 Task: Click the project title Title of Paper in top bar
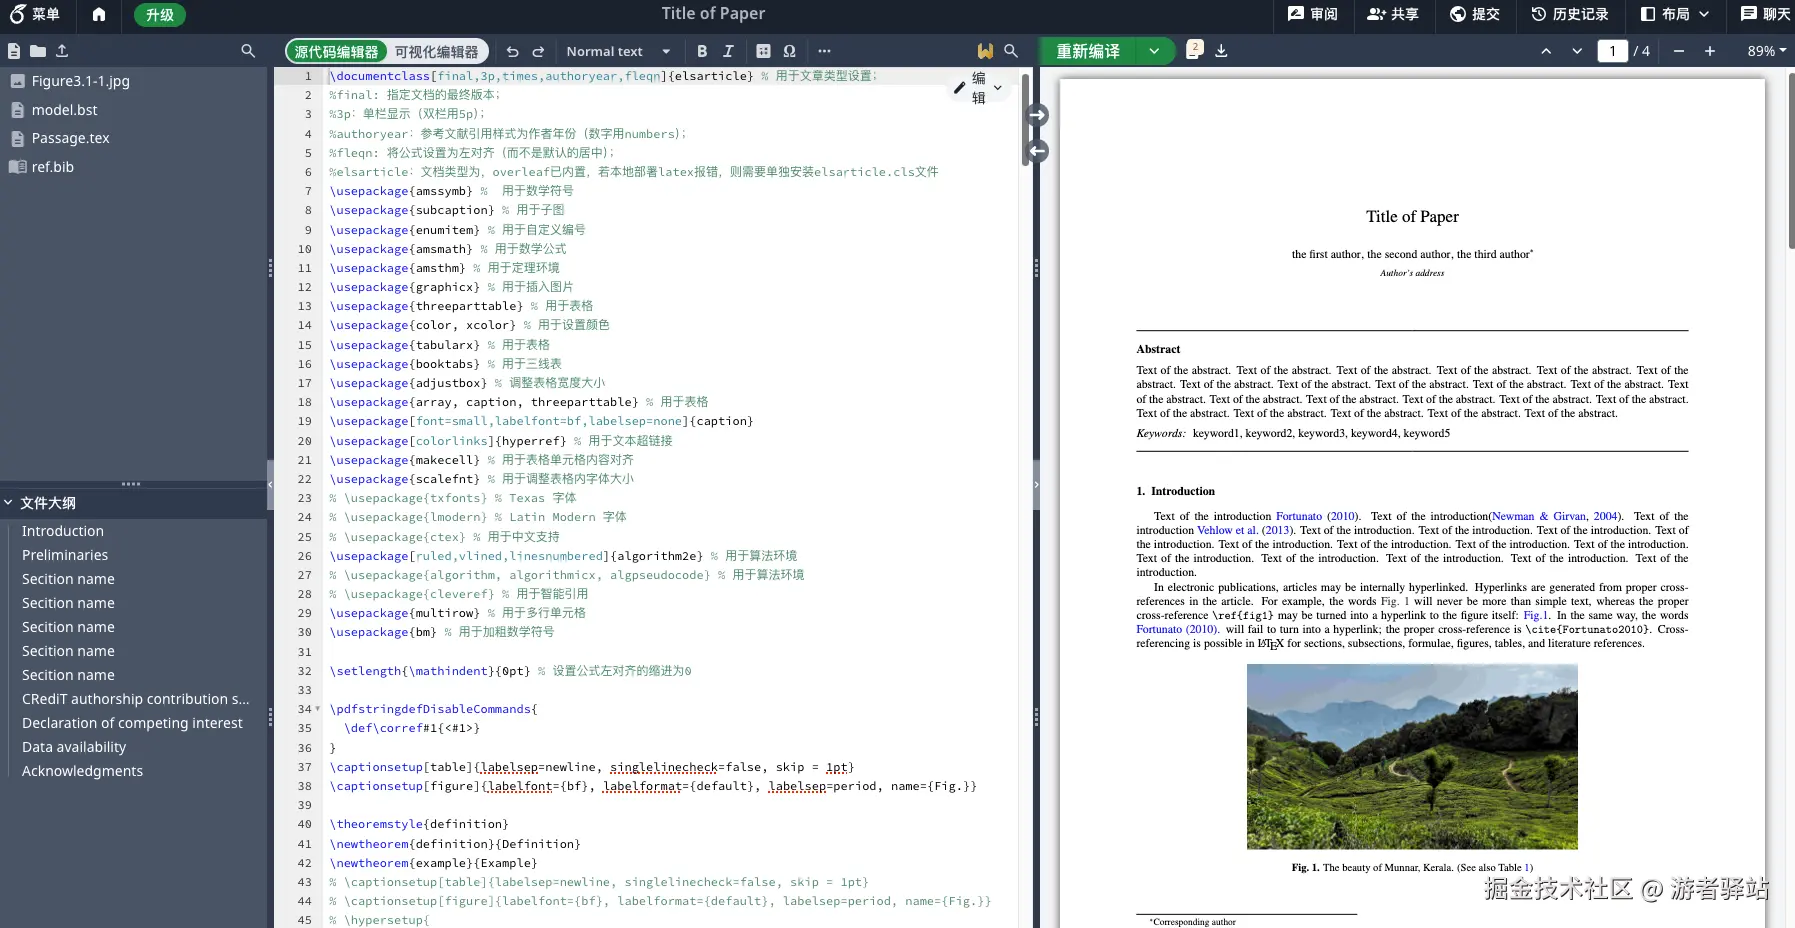click(713, 14)
